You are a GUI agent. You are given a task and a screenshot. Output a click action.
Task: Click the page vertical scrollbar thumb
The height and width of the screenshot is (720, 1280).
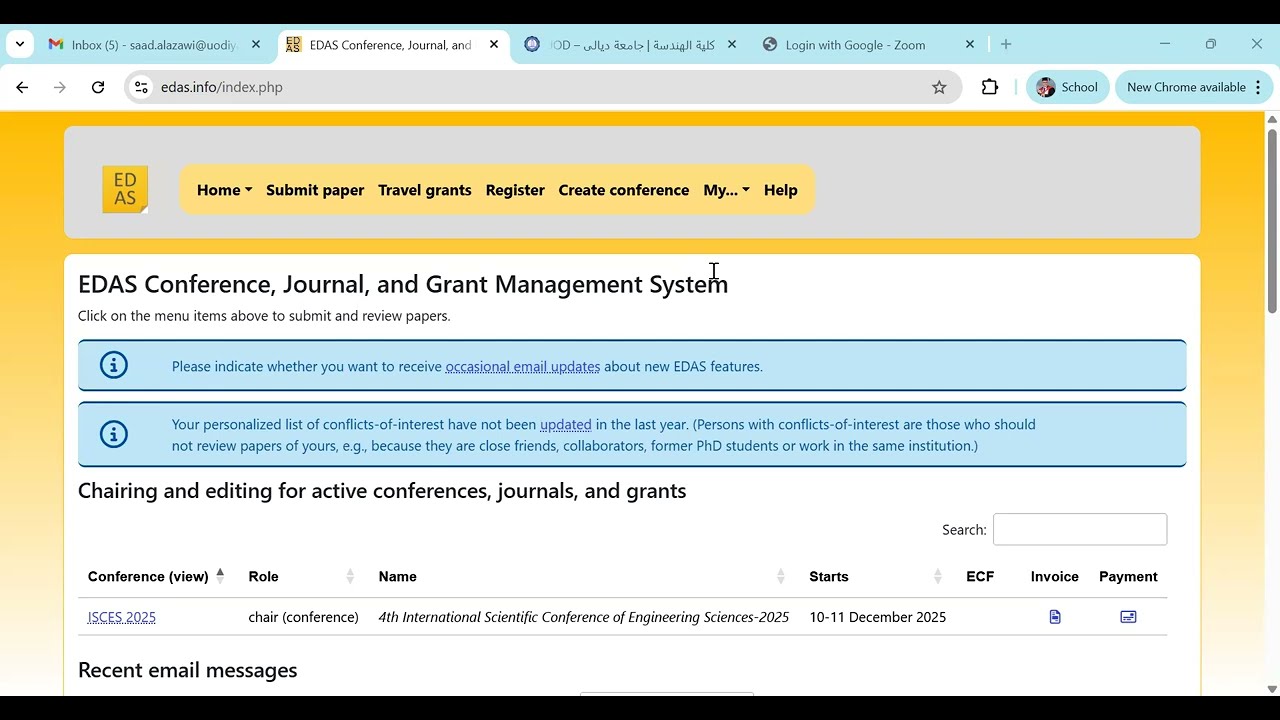pos(1272,220)
